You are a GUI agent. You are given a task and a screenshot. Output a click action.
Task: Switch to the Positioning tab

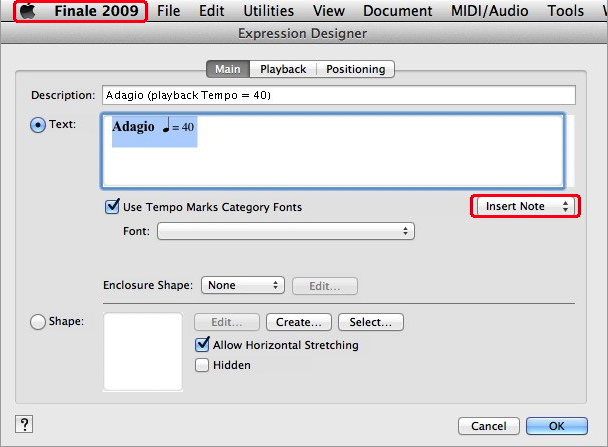pyautogui.click(x=355, y=69)
